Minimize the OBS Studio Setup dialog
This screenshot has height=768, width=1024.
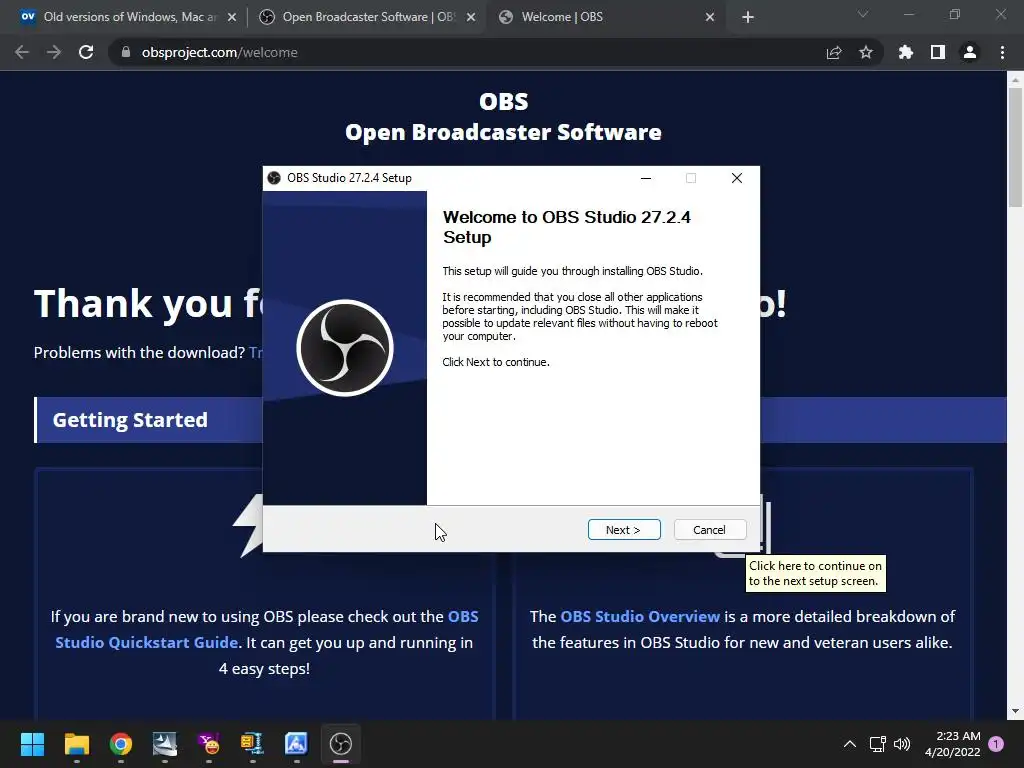coord(646,178)
